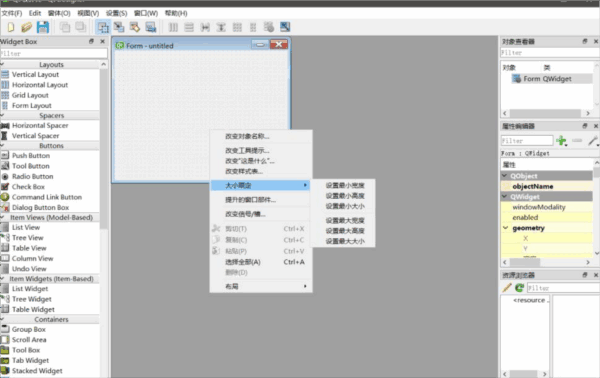Choose 改变样式表... in context menu

(x=261, y=171)
